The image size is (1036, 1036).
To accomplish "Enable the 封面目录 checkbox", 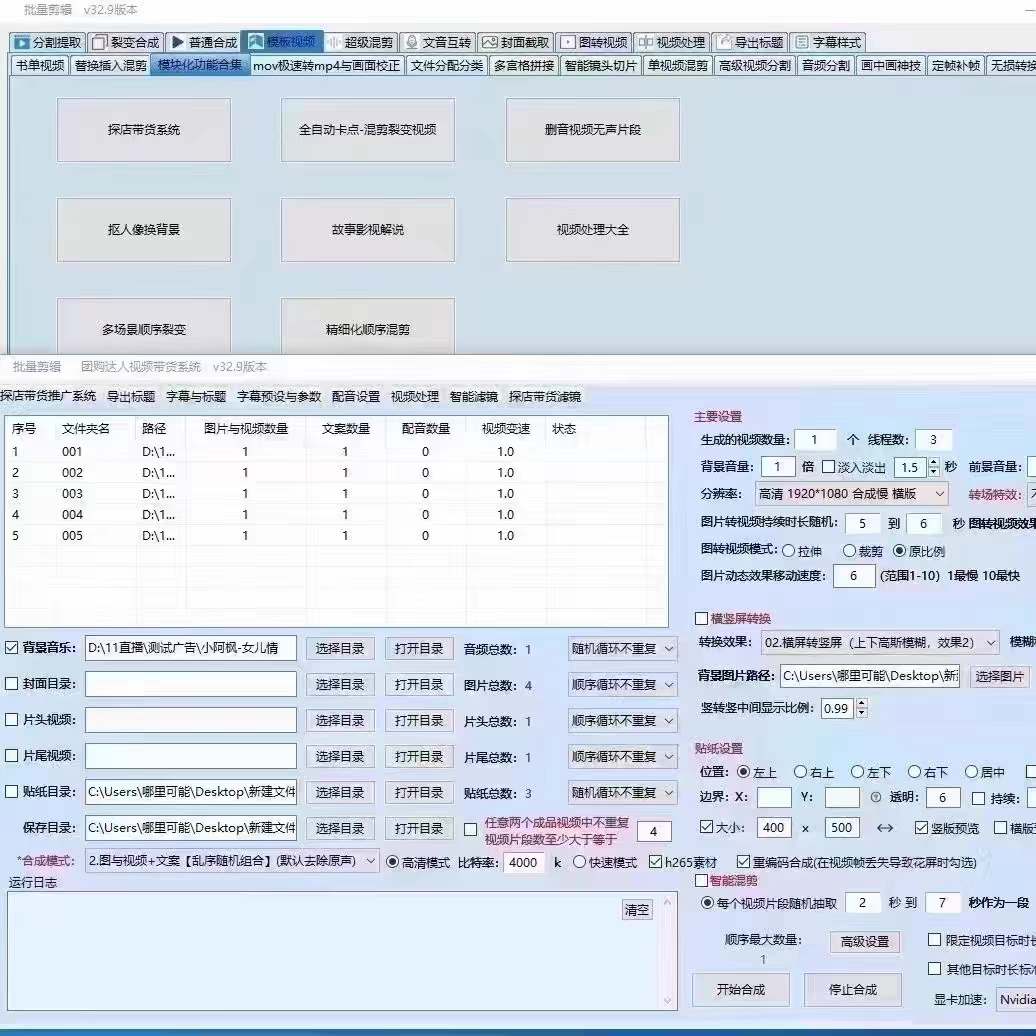I will [x=11, y=684].
